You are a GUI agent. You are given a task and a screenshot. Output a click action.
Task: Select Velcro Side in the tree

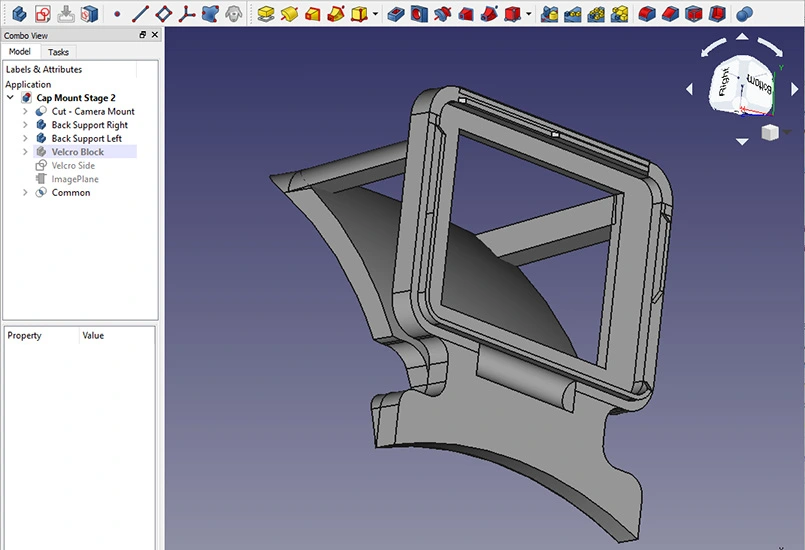coord(73,166)
